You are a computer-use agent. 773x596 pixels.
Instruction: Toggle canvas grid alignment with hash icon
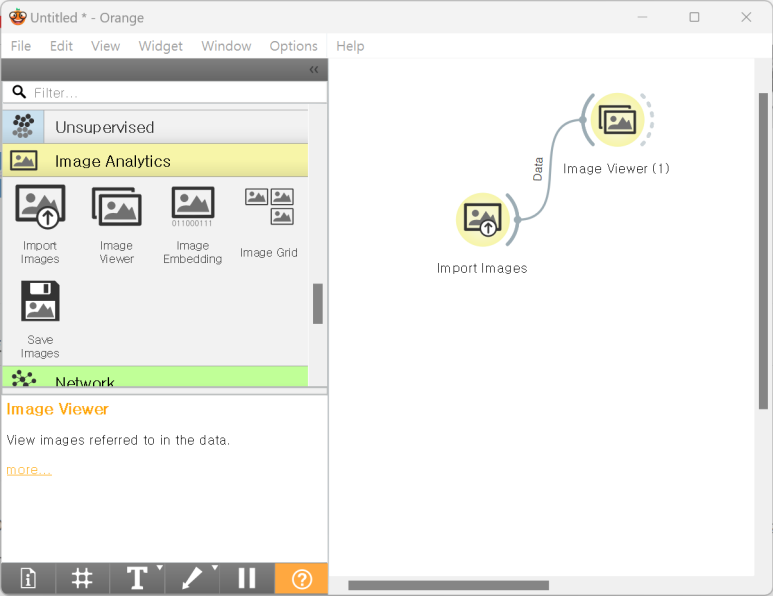[x=82, y=578]
